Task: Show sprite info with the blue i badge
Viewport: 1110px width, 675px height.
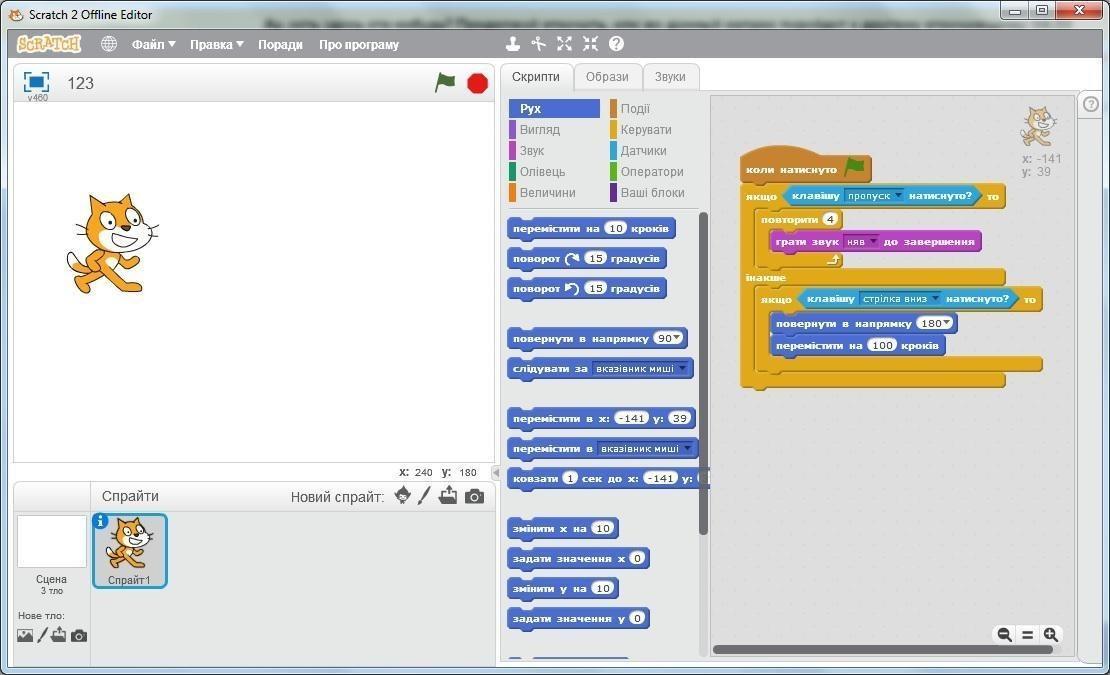Action: click(x=100, y=521)
